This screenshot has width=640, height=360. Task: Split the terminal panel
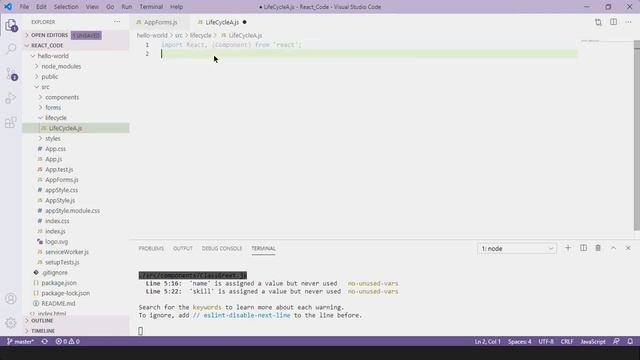point(583,248)
